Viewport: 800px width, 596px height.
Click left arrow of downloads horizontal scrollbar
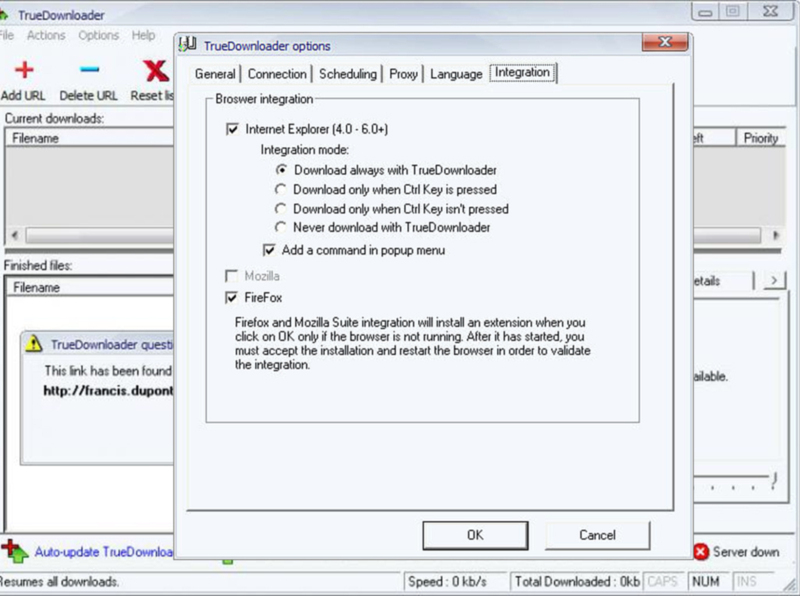(15, 235)
